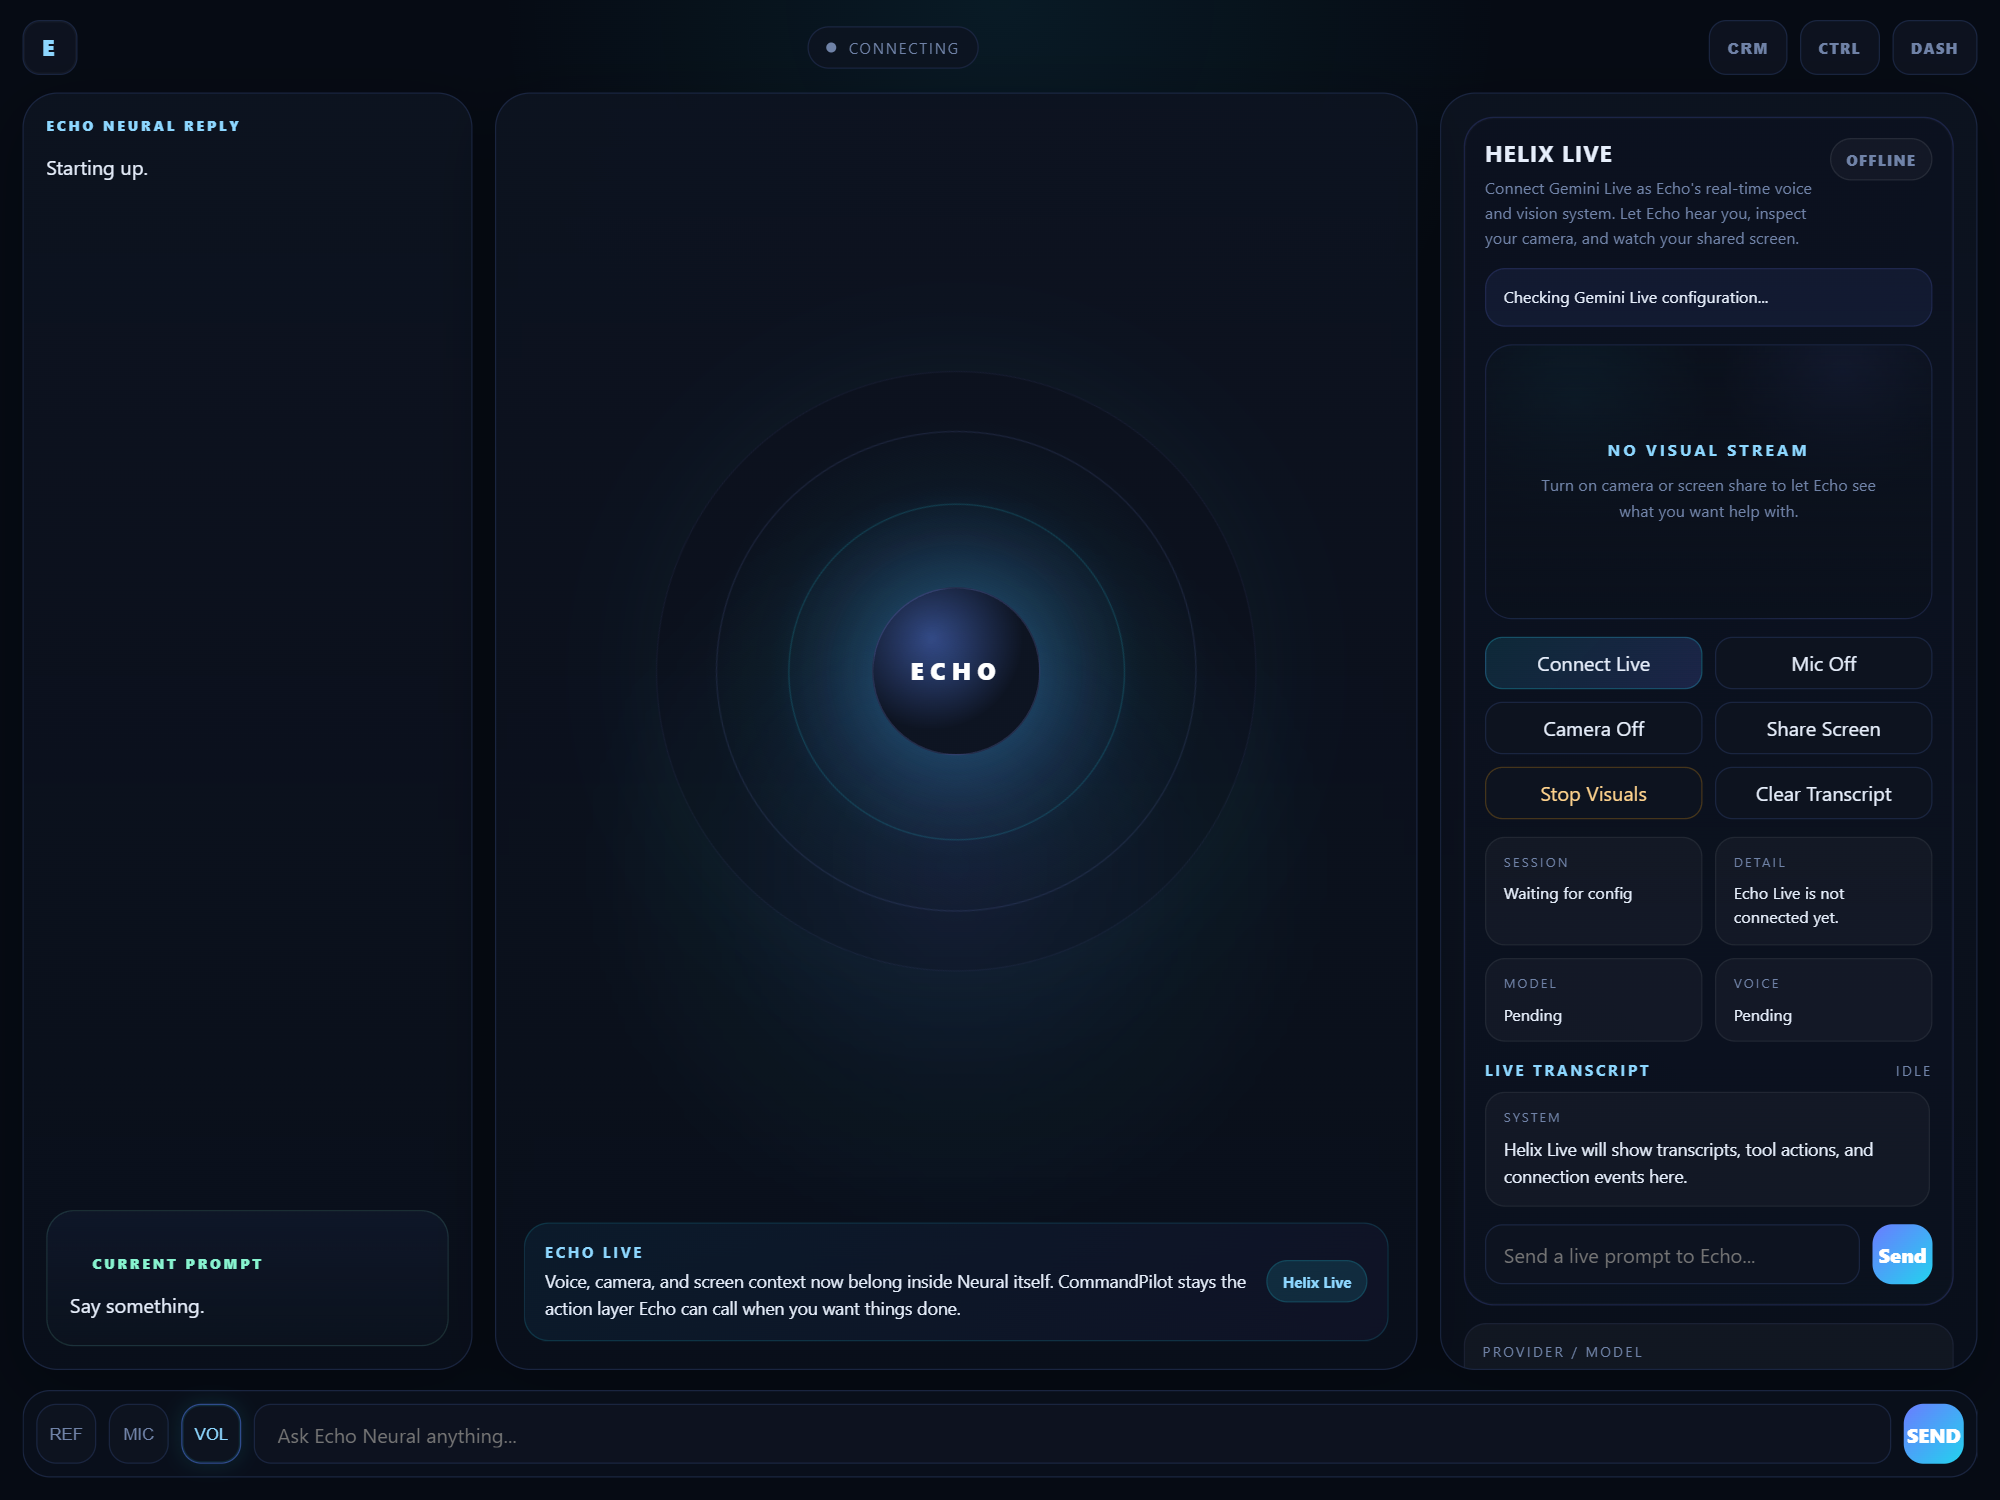The height and width of the screenshot is (1500, 2000).
Task: Click the Helix Live pill button
Action: point(1316,1282)
